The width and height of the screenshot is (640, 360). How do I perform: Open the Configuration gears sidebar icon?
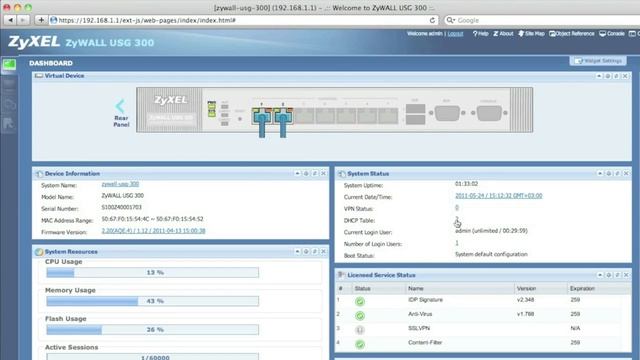point(9,105)
